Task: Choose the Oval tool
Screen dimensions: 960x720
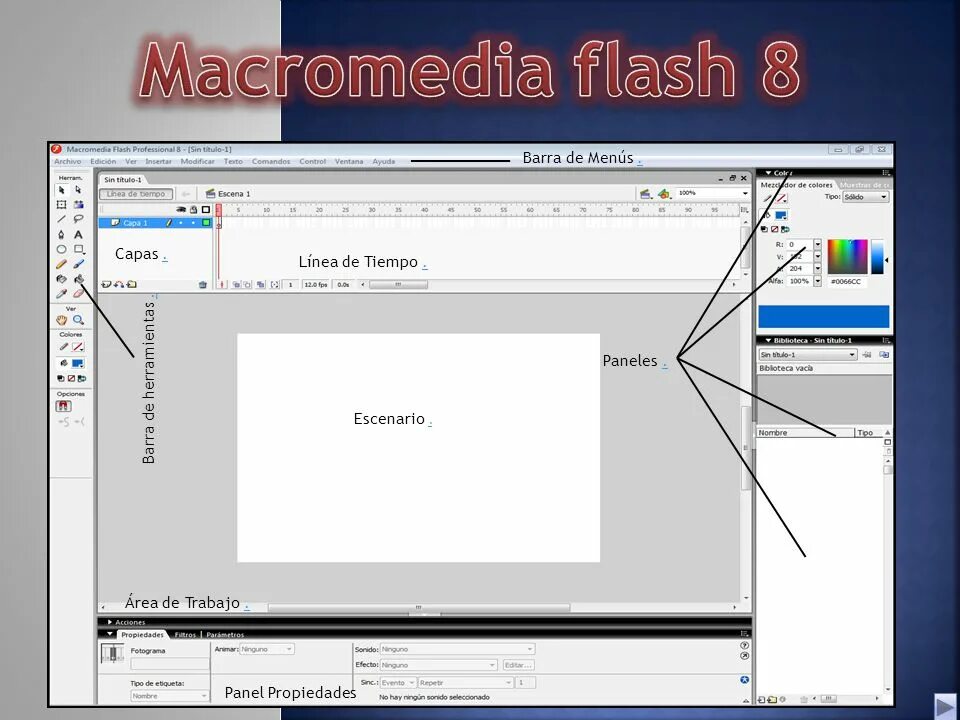Action: pos(61,249)
